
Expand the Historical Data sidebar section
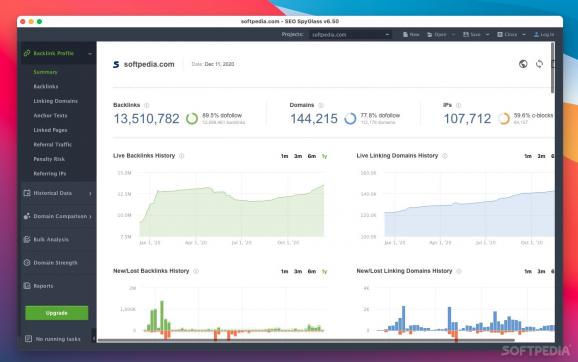pyautogui.click(x=58, y=193)
